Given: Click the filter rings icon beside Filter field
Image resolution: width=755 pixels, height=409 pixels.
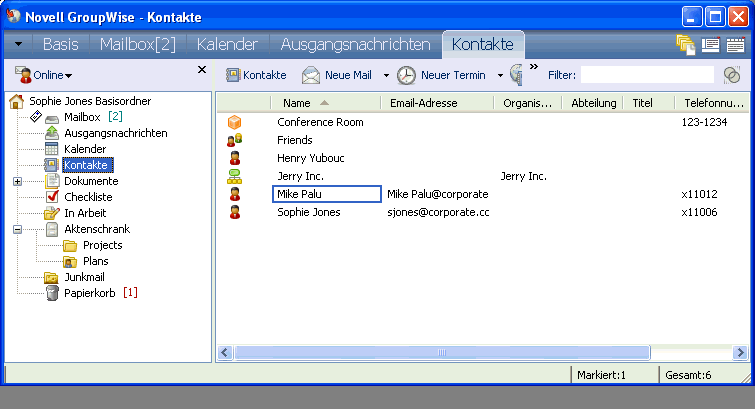Looking at the screenshot, I should tap(732, 75).
